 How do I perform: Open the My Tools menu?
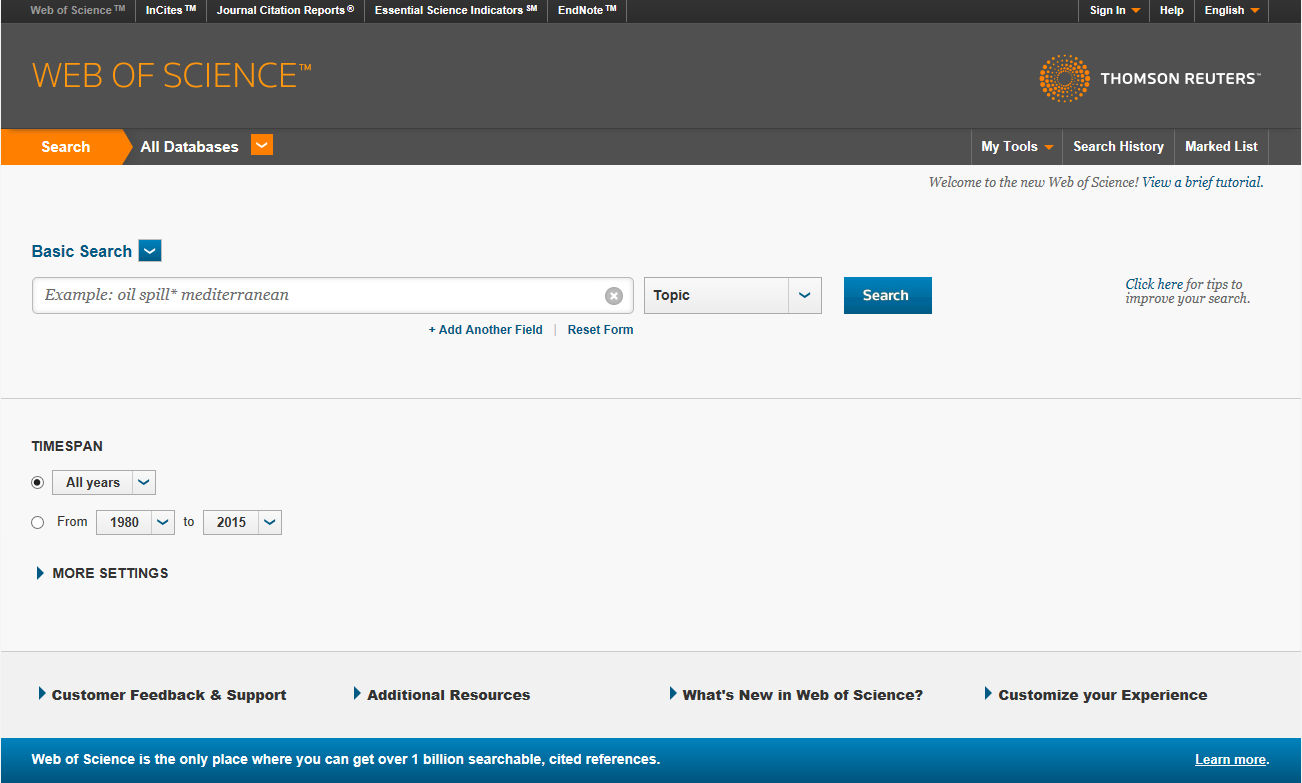[1017, 146]
